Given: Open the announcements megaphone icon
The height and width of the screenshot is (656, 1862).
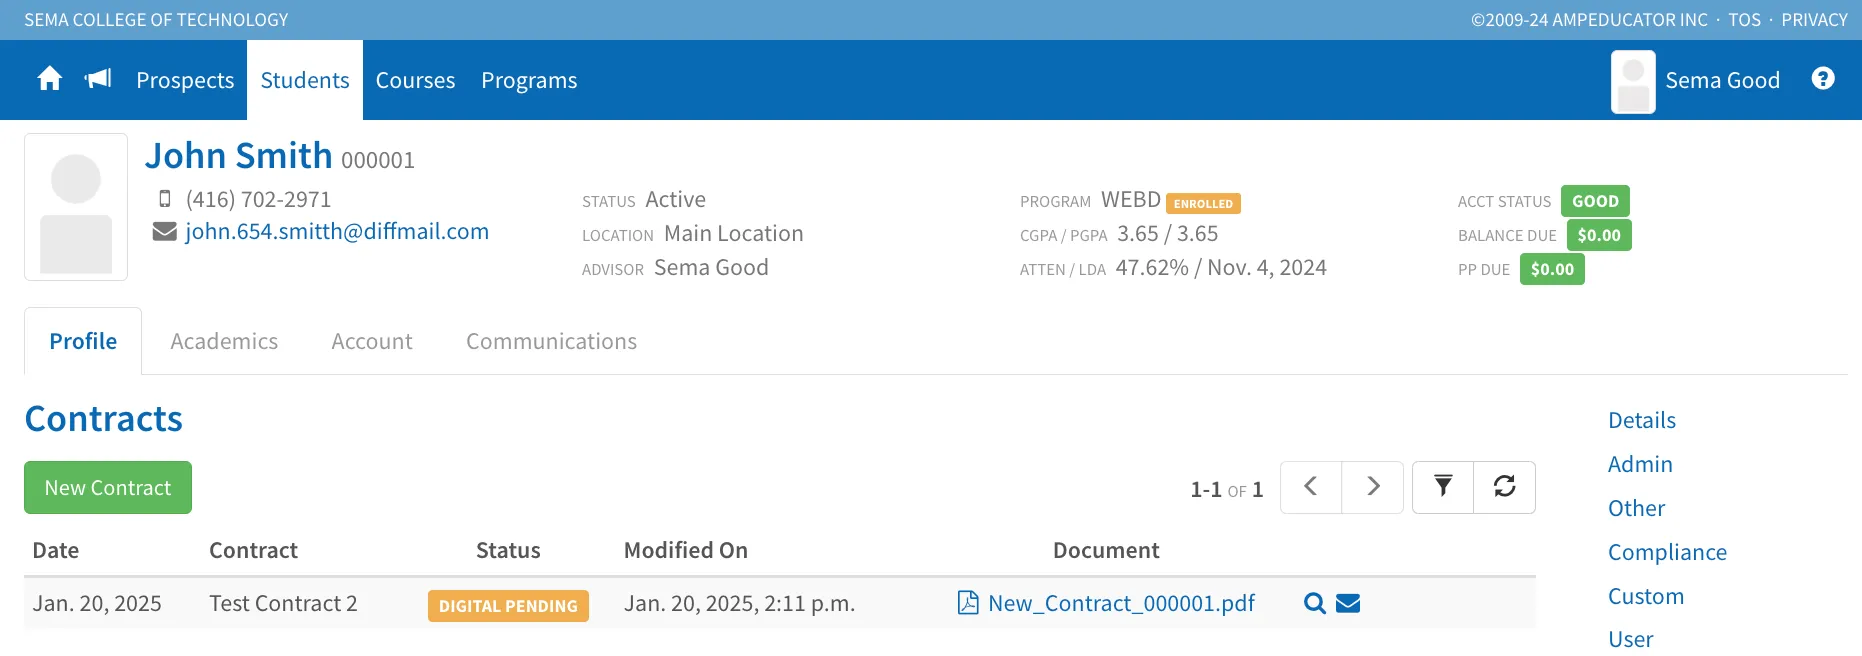Looking at the screenshot, I should [98, 79].
